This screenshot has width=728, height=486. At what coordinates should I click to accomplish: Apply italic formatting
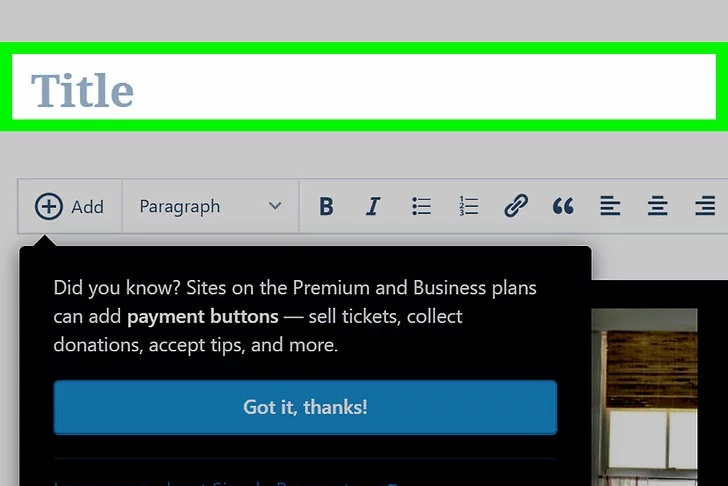tap(373, 207)
